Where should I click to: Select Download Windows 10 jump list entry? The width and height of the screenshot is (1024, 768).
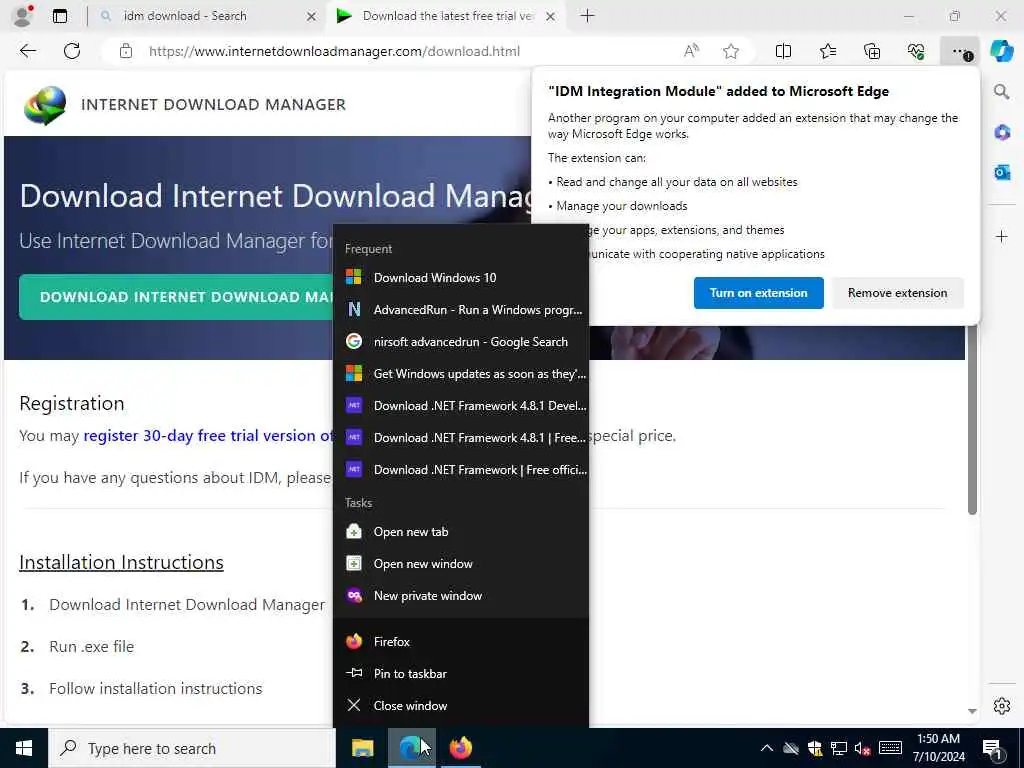tap(461, 278)
